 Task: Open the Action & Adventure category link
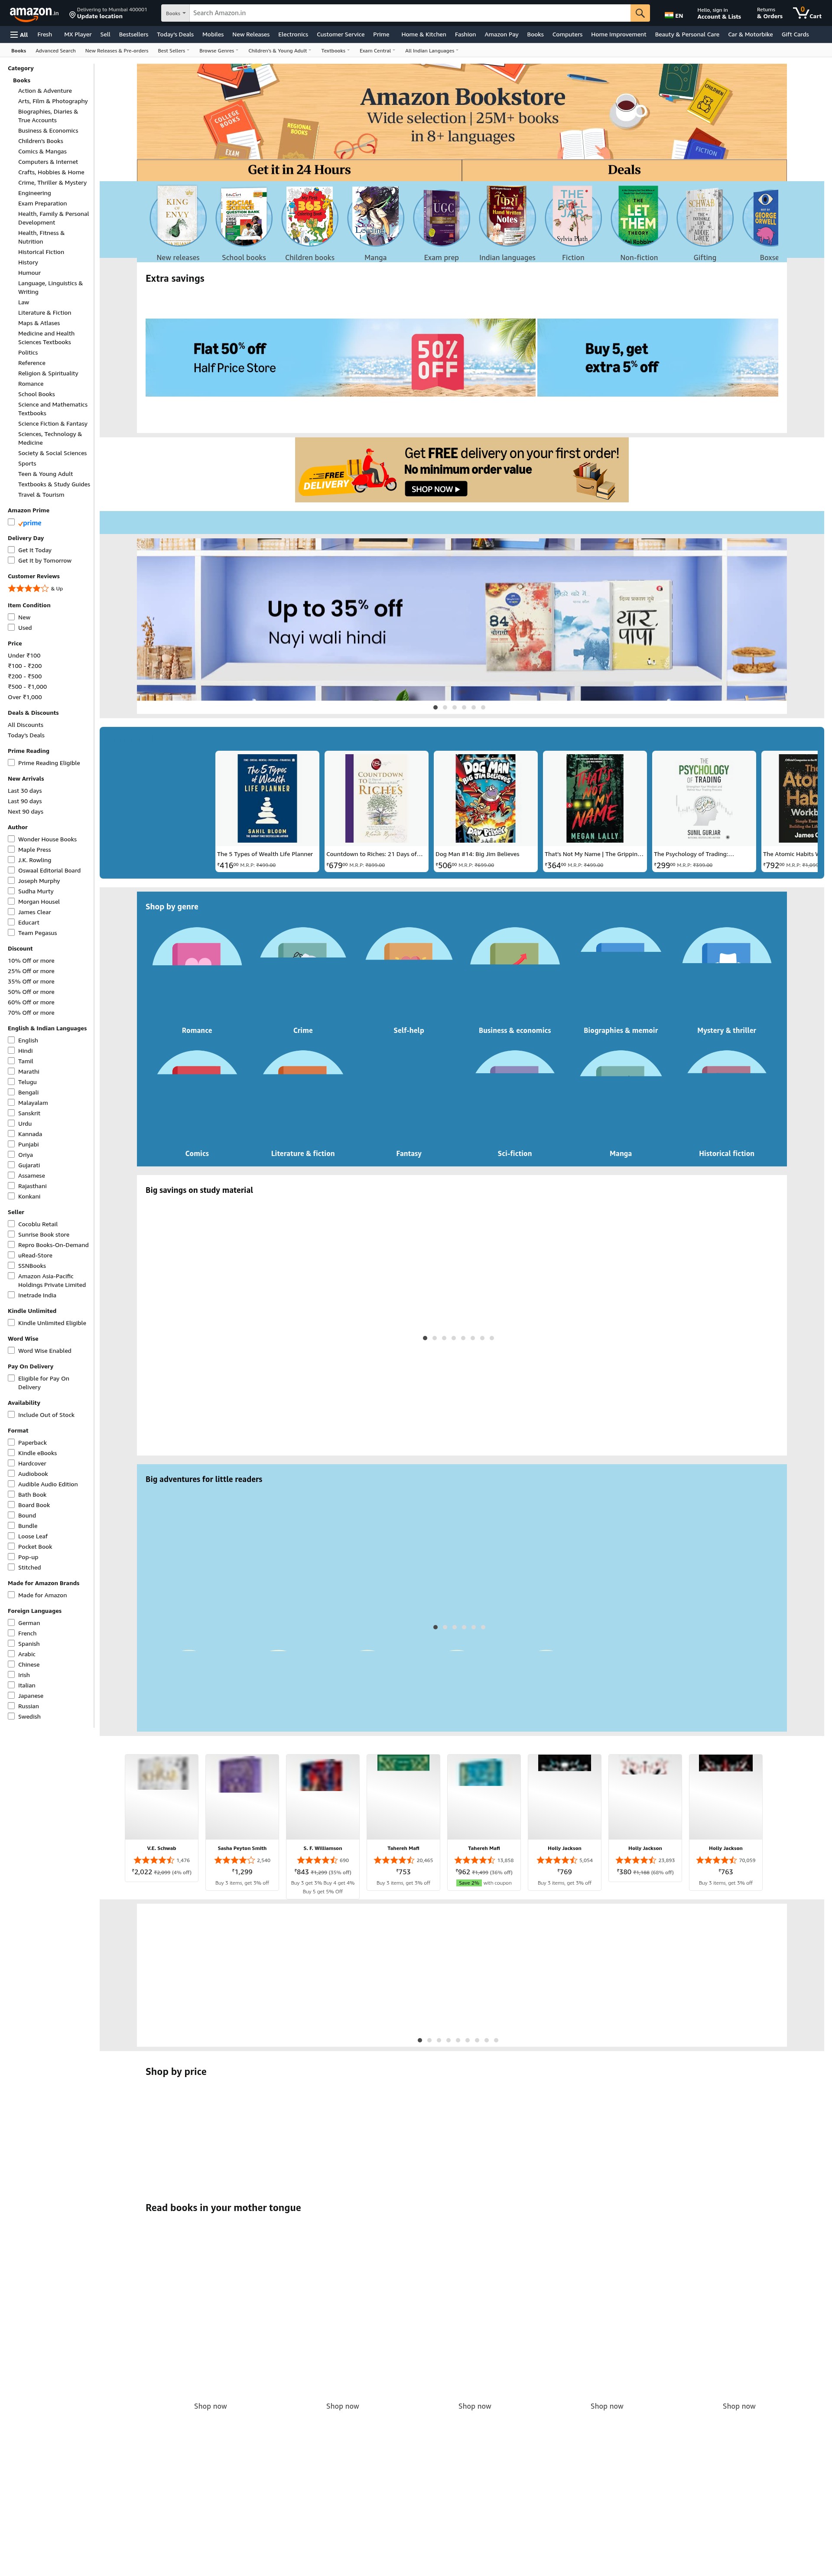click(x=45, y=91)
